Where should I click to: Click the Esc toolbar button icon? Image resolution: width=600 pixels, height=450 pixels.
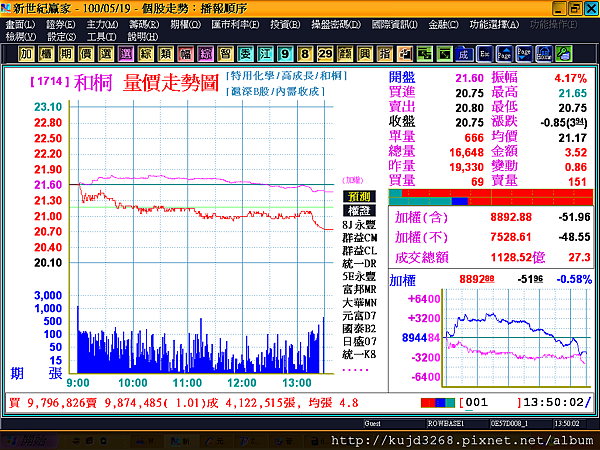click(x=484, y=54)
